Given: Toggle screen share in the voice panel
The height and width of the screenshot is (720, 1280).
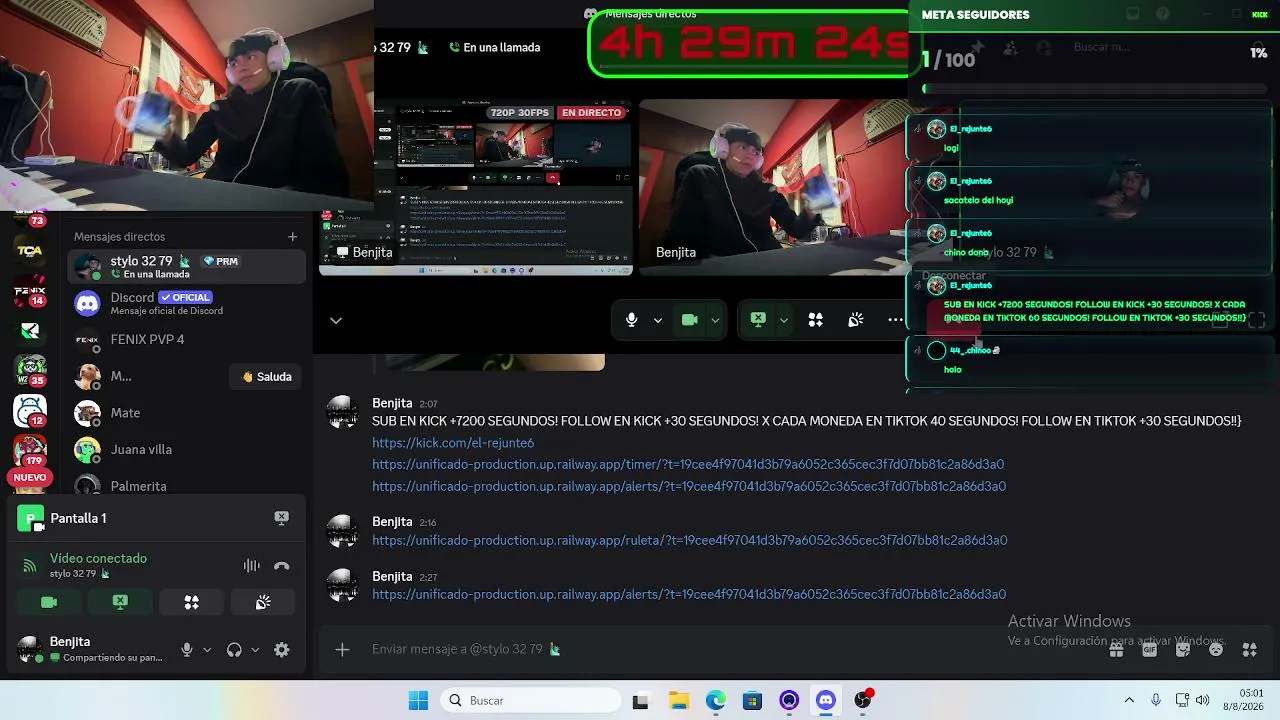Looking at the screenshot, I should coord(120,602).
